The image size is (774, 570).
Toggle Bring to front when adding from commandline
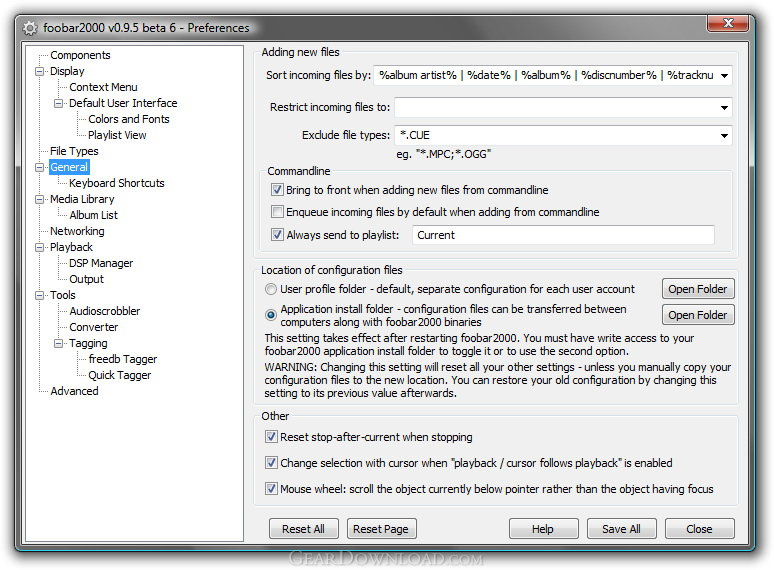277,190
